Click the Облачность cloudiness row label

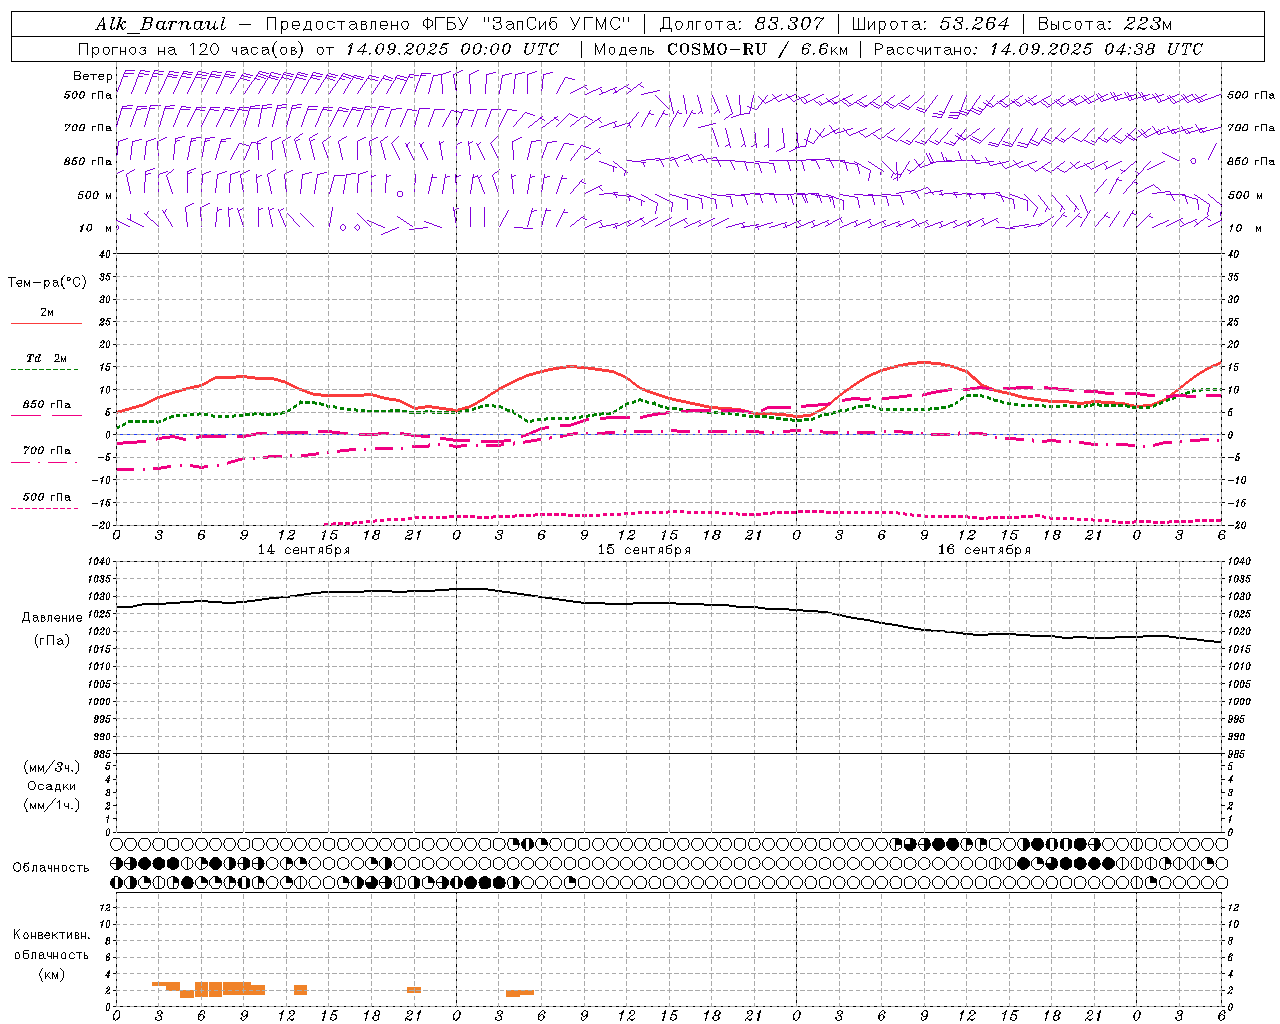point(51,868)
